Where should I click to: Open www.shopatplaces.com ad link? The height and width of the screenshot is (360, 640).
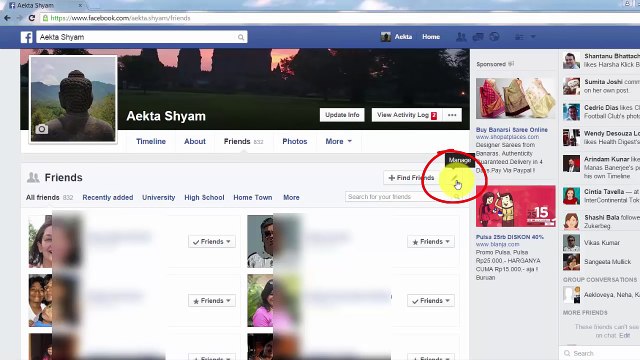(x=507, y=137)
